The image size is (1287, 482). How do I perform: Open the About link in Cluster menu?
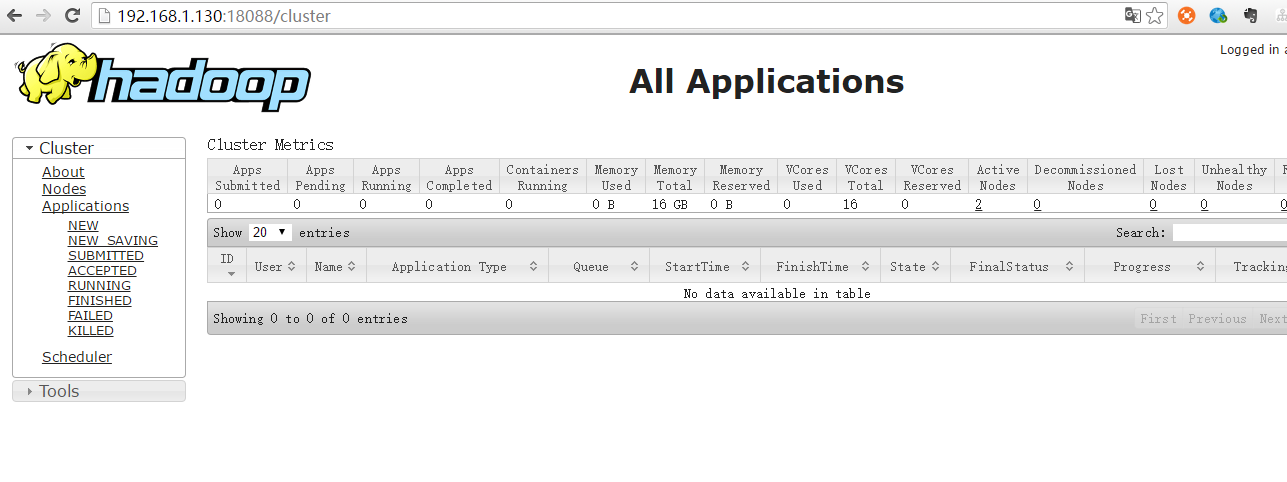(x=63, y=172)
